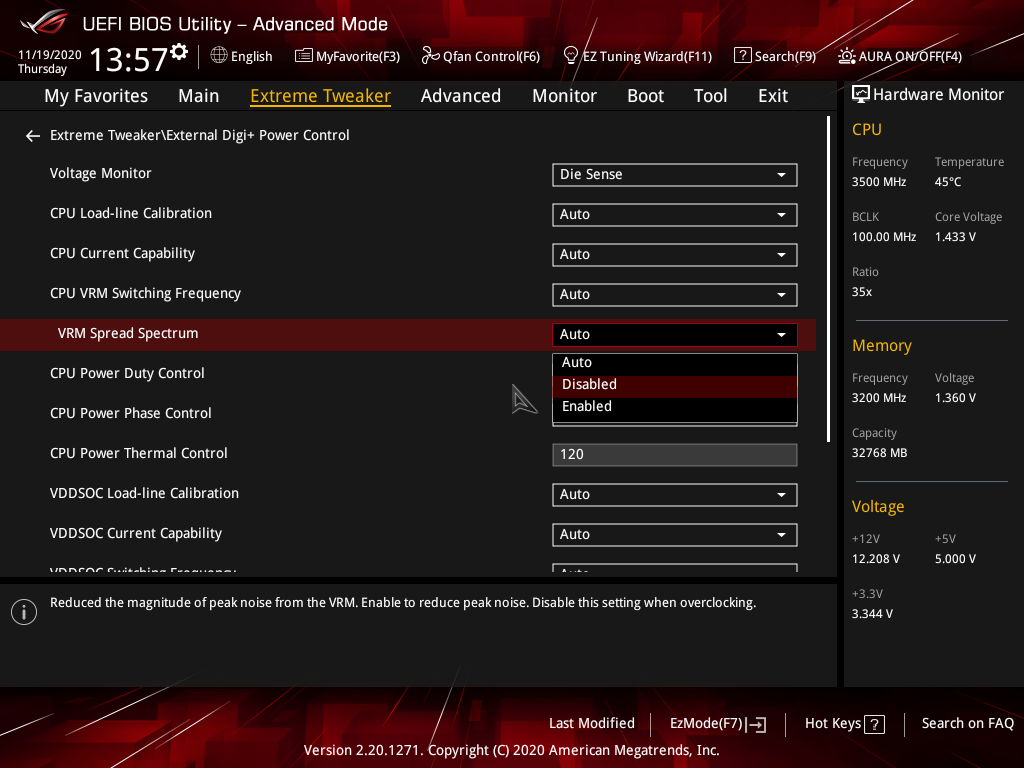Image resolution: width=1024 pixels, height=768 pixels.
Task: Open CPU Current Capability dropdown
Action: pos(675,255)
